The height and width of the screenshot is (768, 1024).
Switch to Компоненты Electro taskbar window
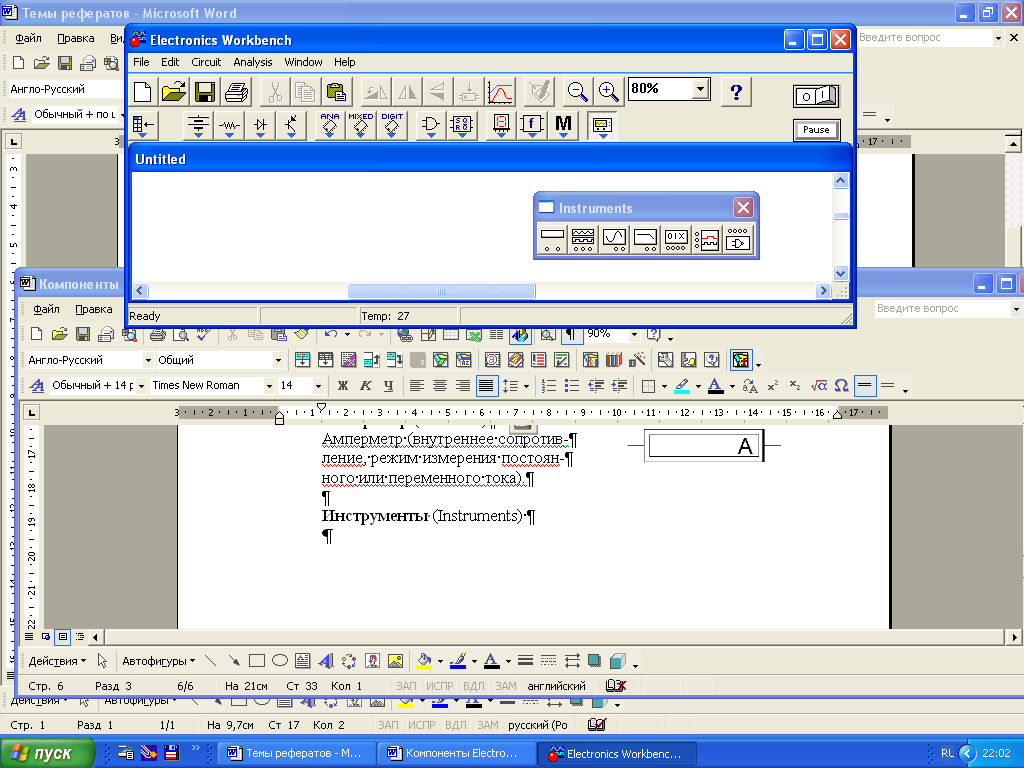(457, 753)
